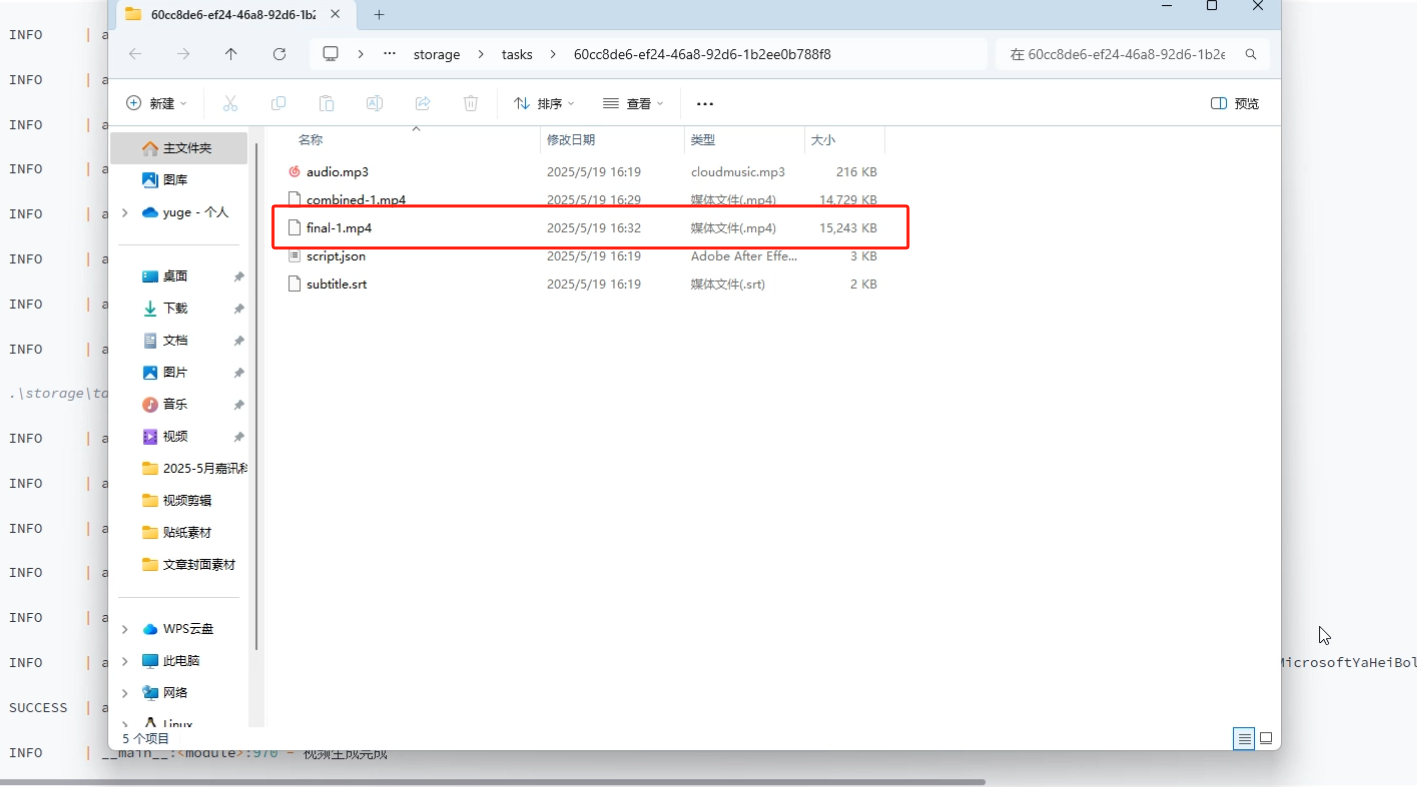Click the terminal window horizontal scrollbar
The image size is (1417, 787).
(x=492, y=782)
